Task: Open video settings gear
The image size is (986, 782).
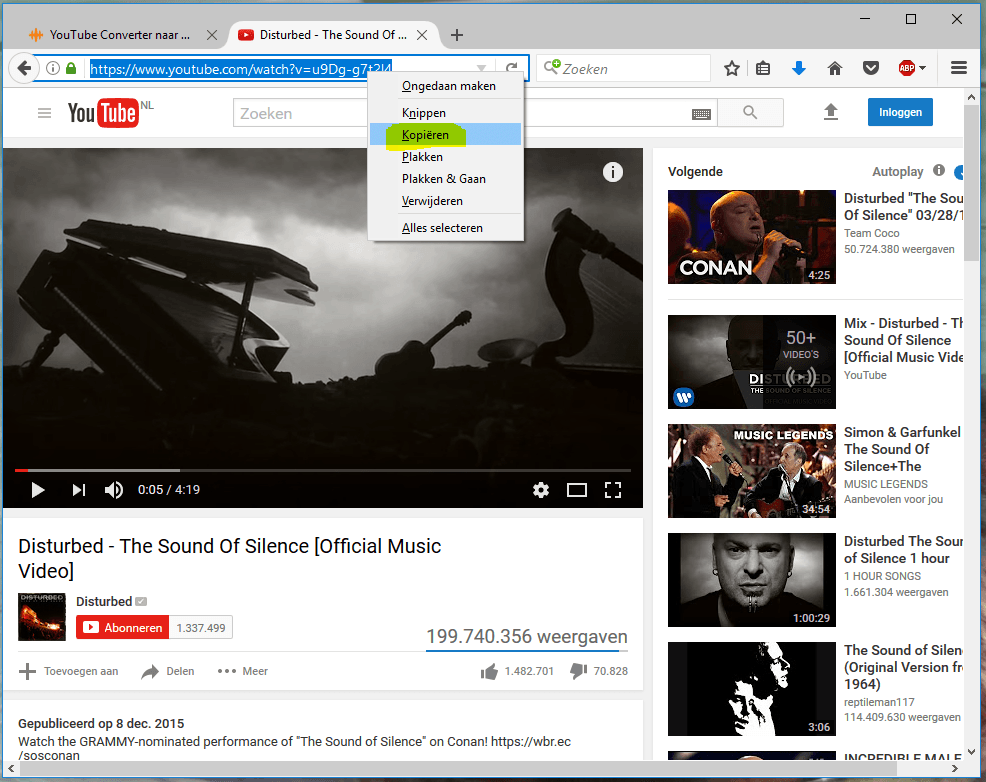Action: point(541,490)
